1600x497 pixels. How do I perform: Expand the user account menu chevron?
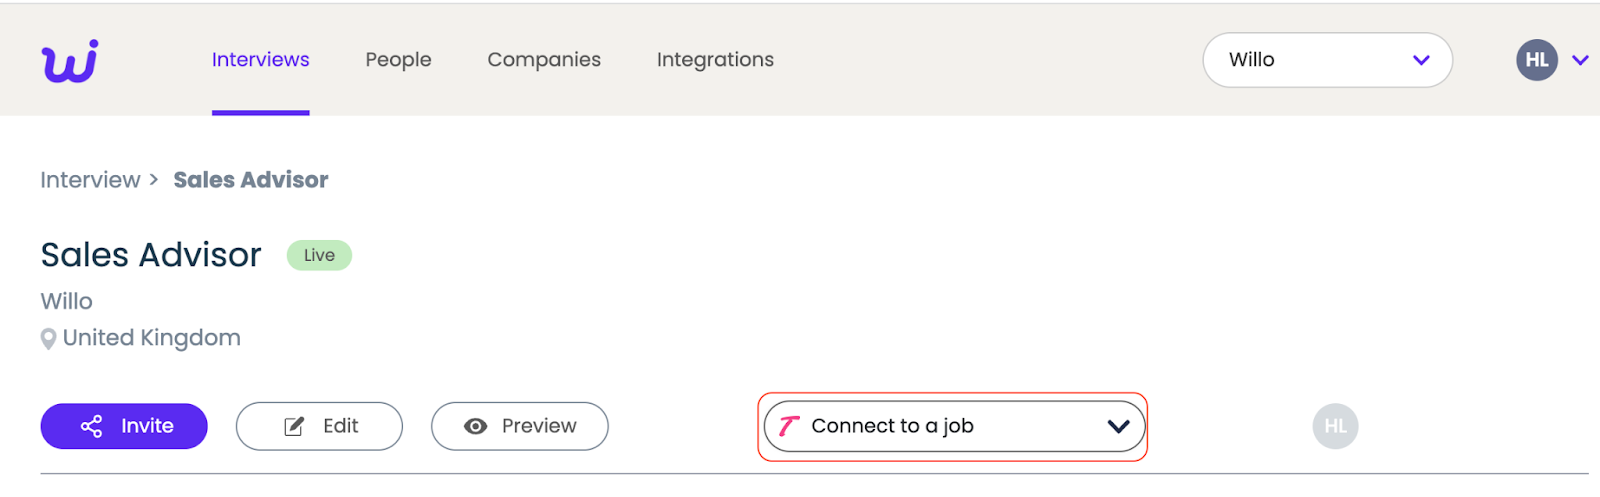tap(1580, 60)
